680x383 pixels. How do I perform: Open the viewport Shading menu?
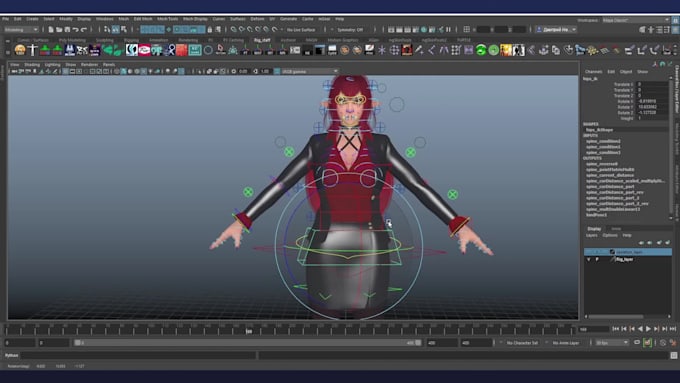[x=32, y=65]
